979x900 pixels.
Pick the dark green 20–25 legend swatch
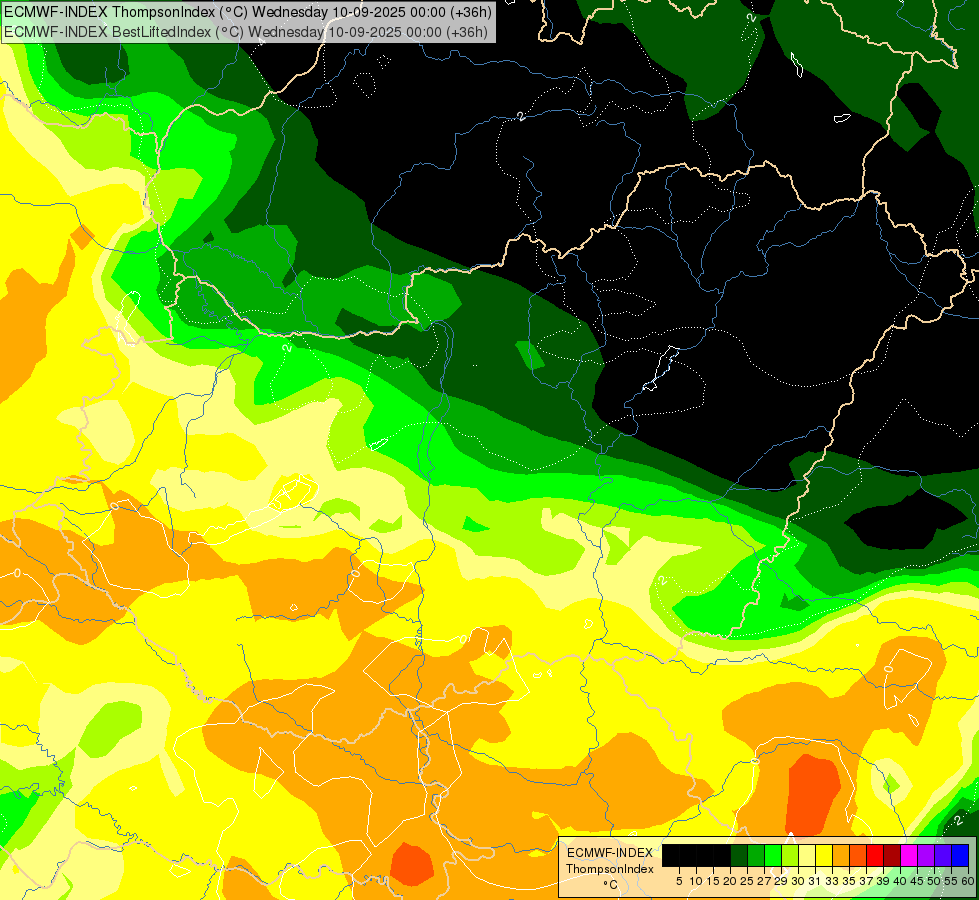[x=739, y=855]
